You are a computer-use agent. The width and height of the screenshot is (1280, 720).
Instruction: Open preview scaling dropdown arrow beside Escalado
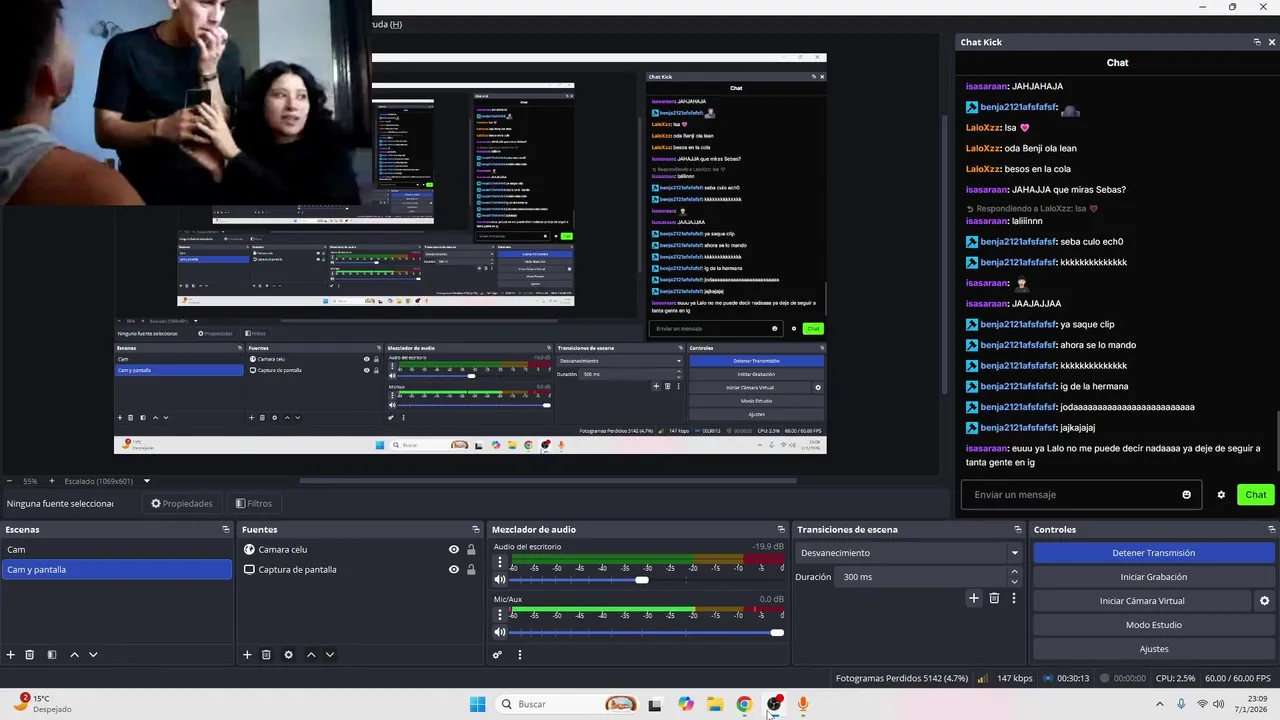(146, 481)
